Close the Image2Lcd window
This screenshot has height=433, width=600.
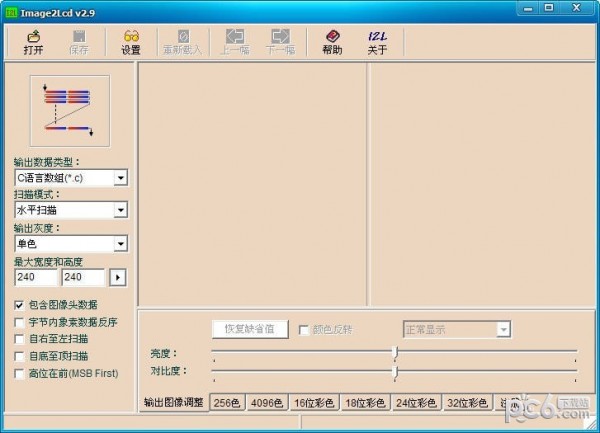[577, 8]
